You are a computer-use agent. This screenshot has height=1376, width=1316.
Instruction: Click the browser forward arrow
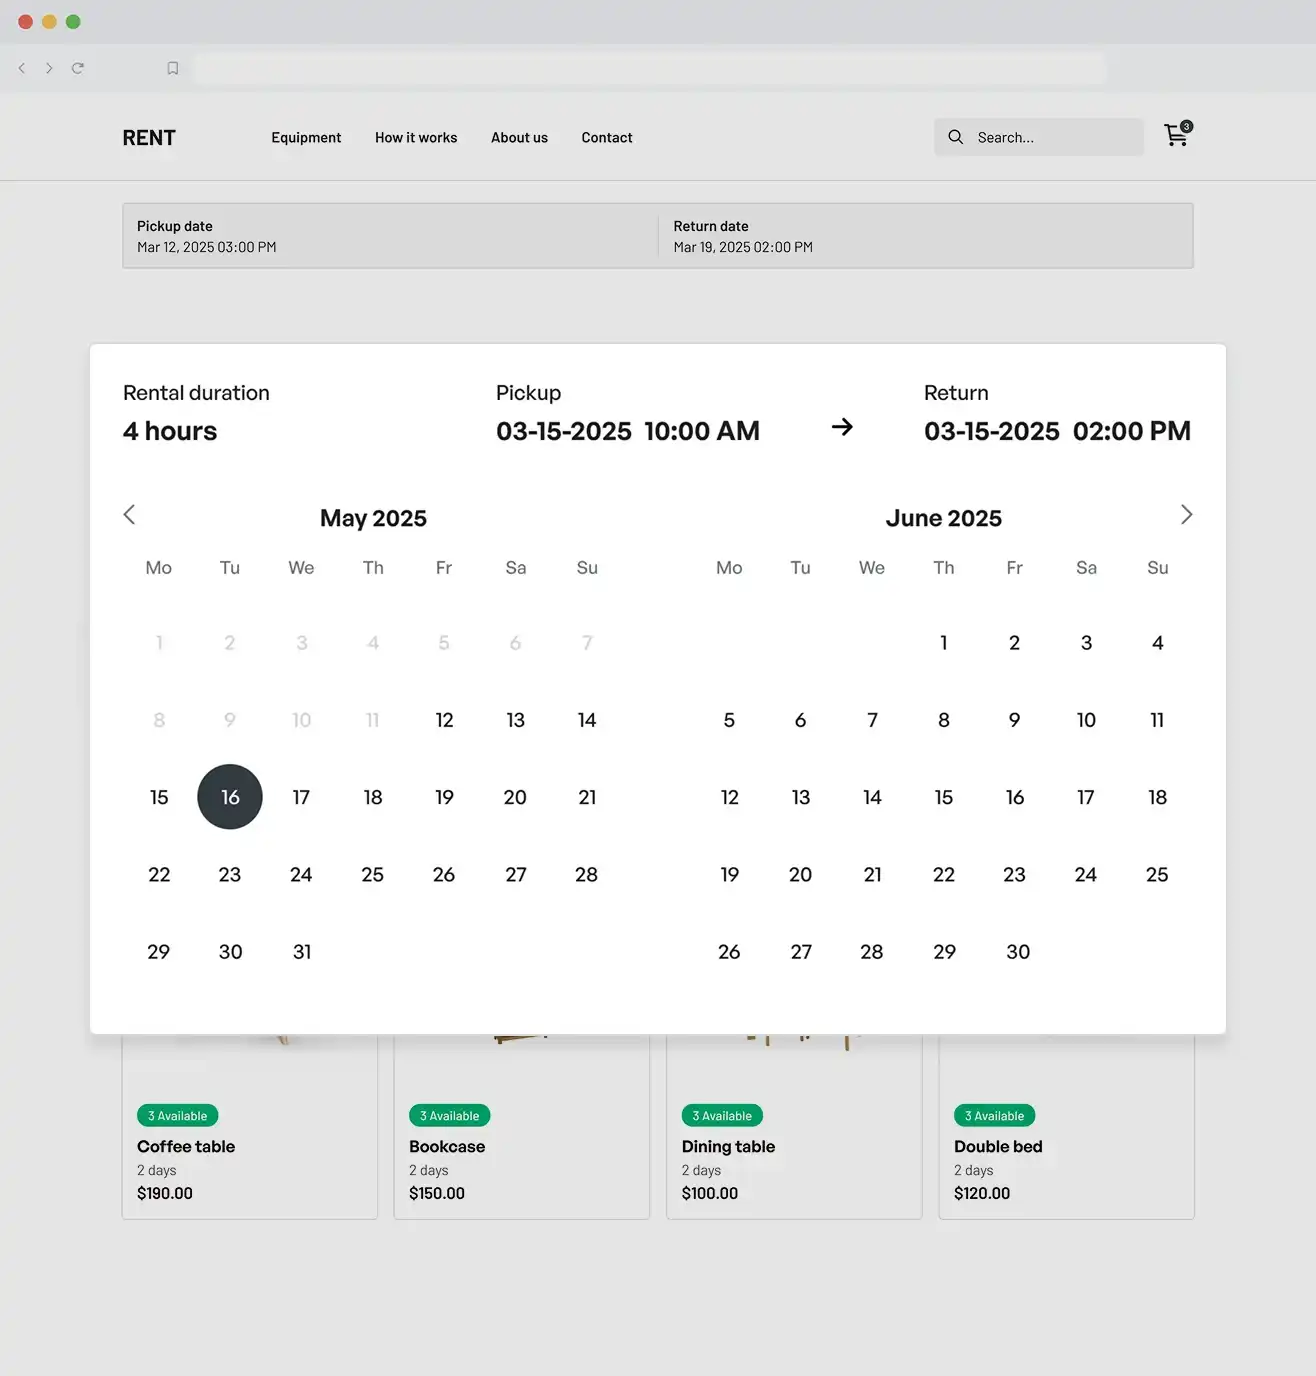[x=49, y=68]
